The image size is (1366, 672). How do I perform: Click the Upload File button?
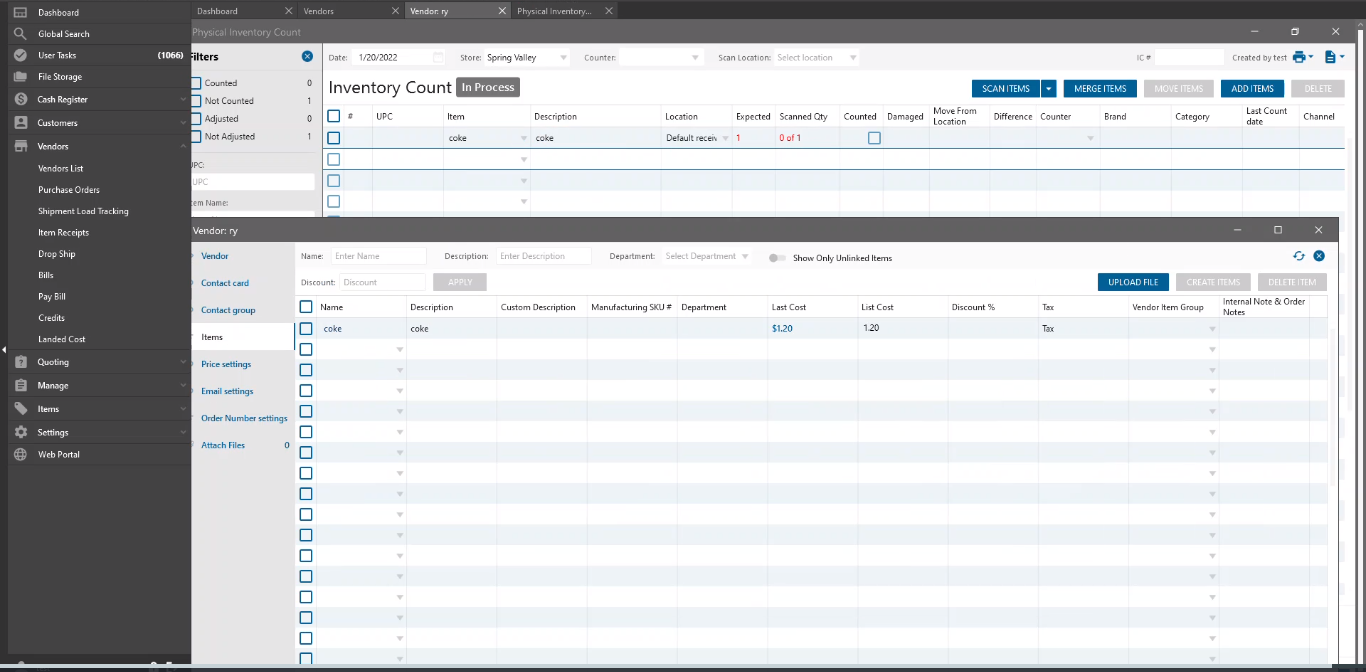coord(1132,282)
